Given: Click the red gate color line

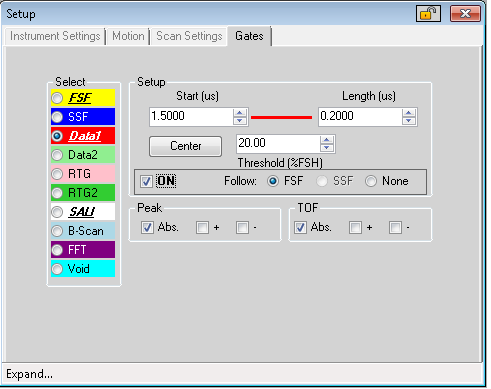Looking at the screenshot, I should [x=281, y=117].
